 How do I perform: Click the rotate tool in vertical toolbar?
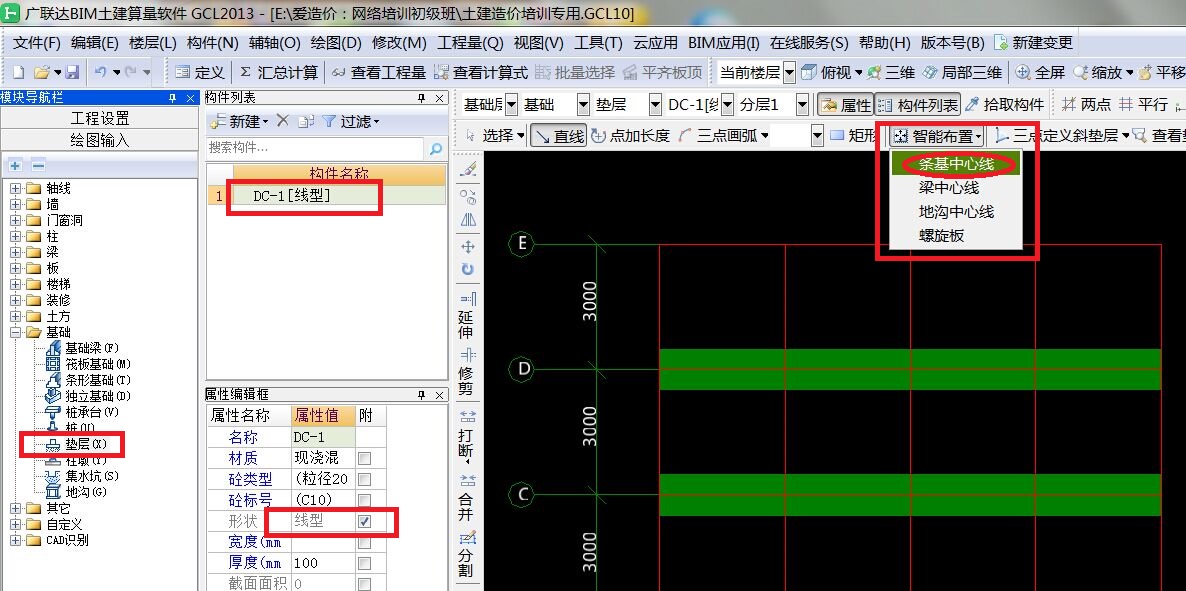click(x=467, y=269)
